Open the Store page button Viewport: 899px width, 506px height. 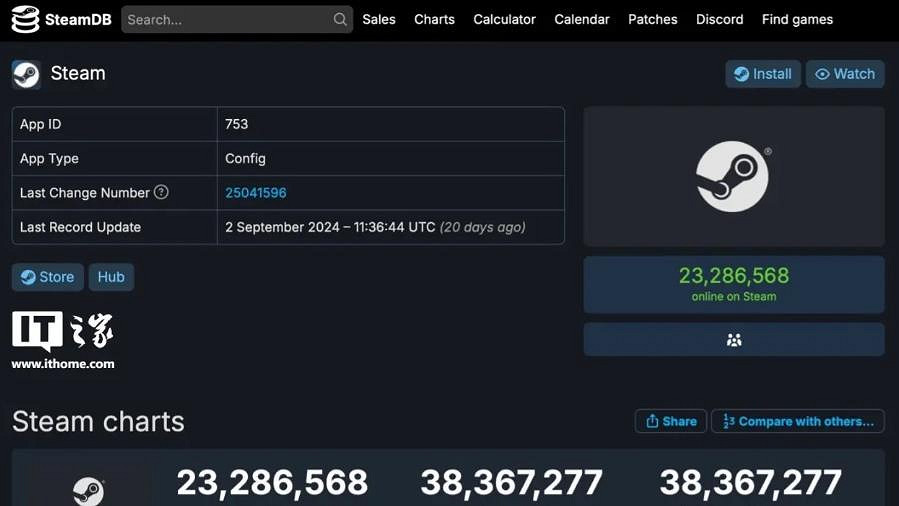click(47, 277)
